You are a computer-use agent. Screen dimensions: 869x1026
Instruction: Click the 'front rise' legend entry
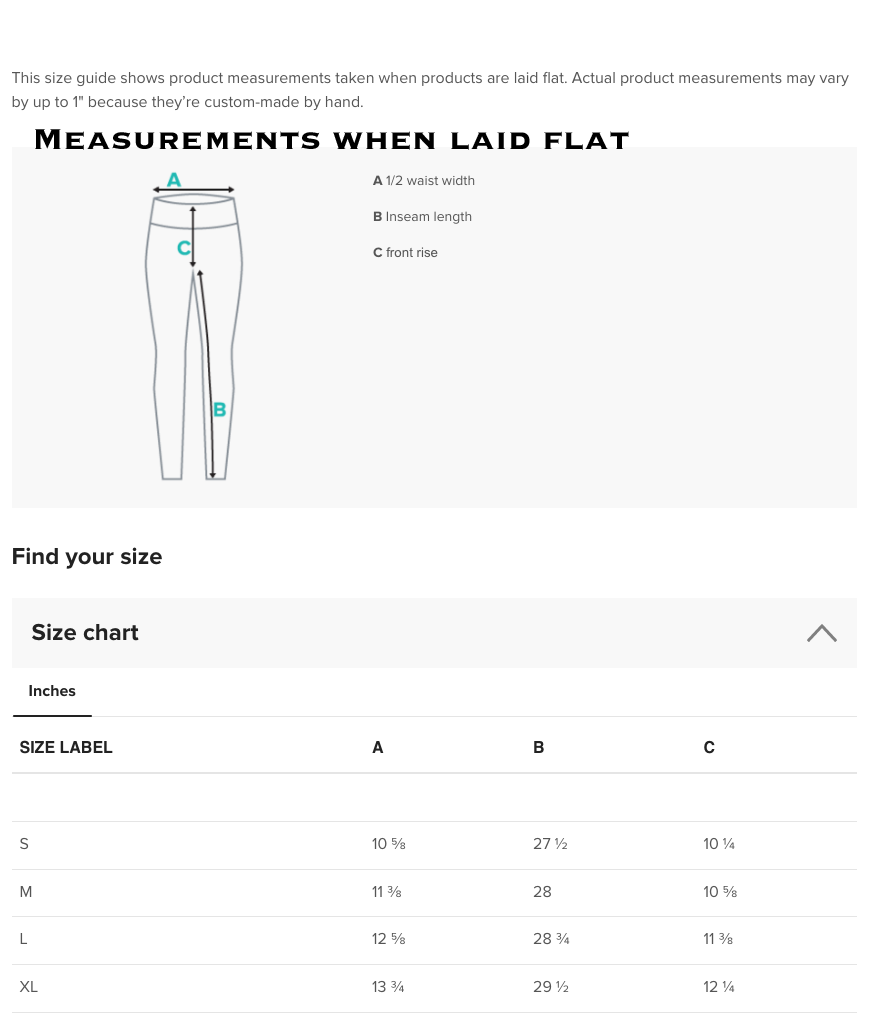pos(405,253)
